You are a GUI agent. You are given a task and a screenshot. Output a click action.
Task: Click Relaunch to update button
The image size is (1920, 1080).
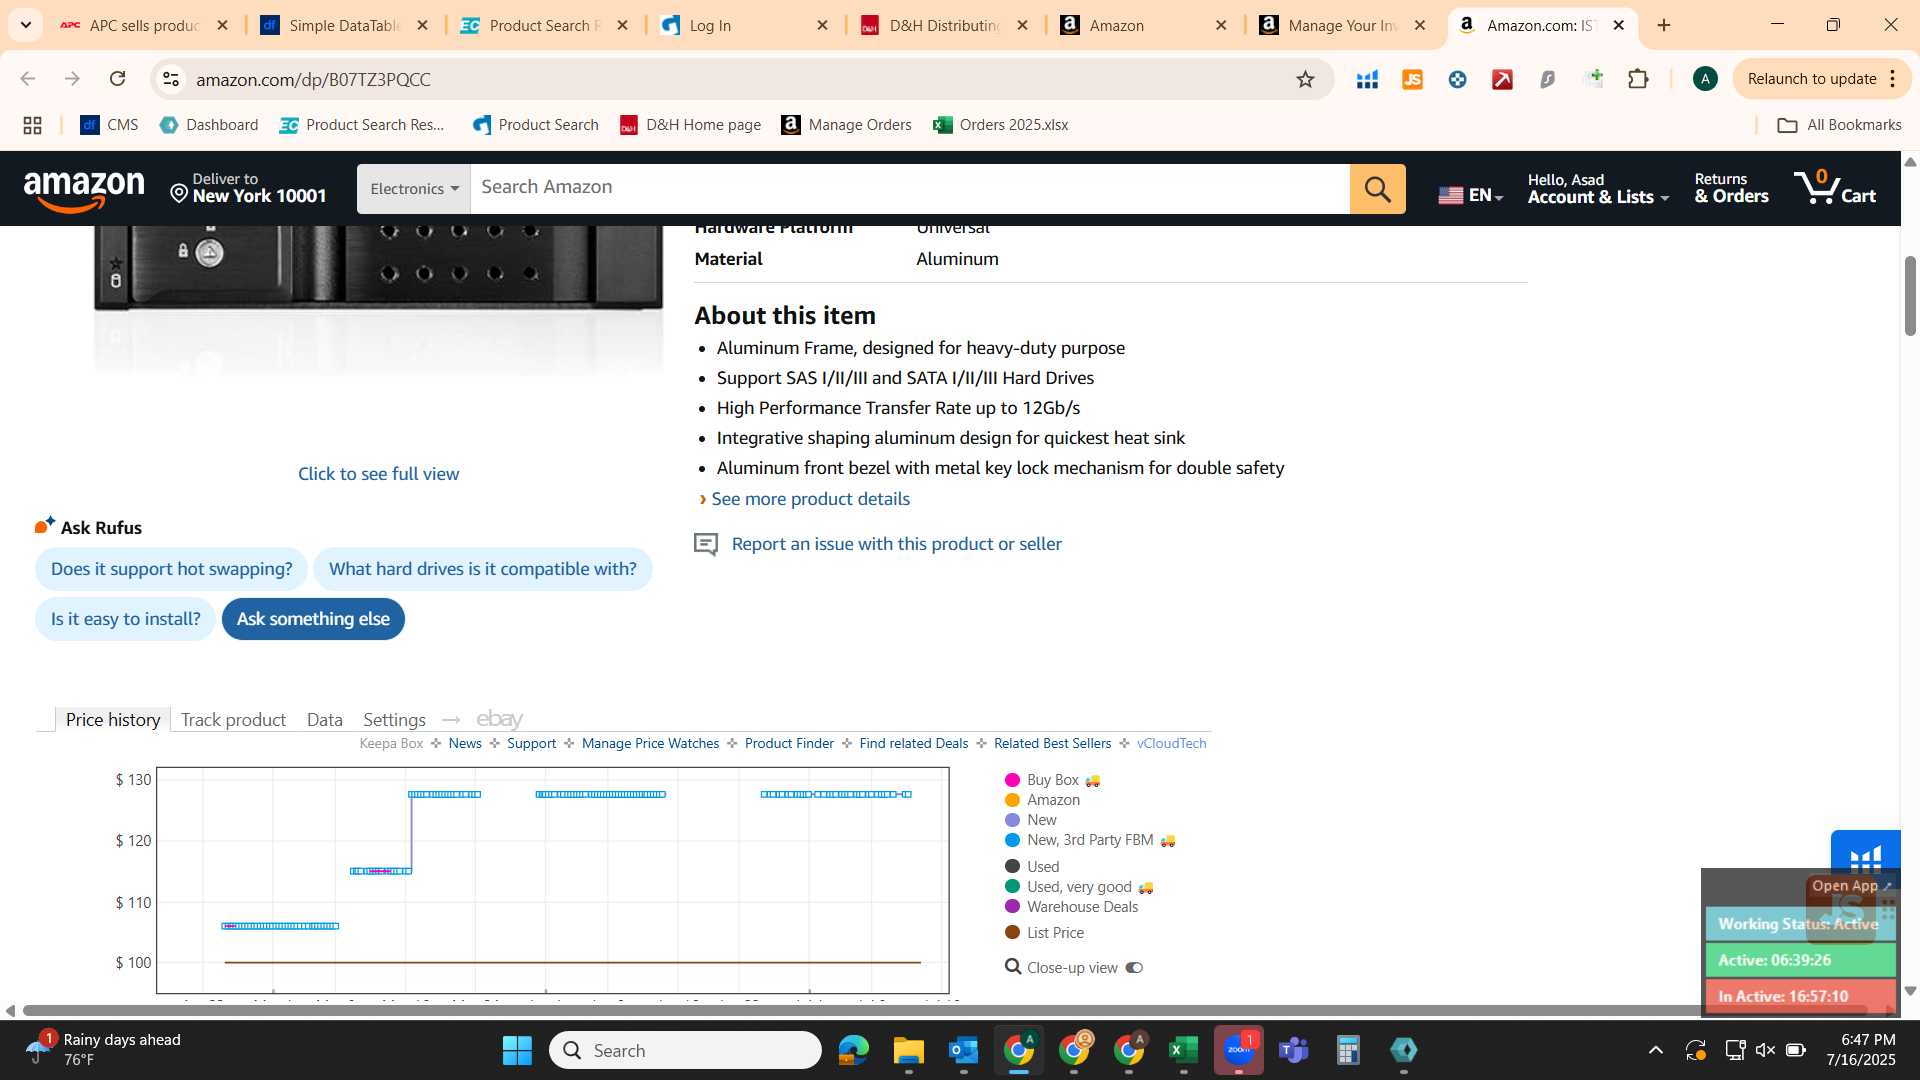click(1811, 79)
